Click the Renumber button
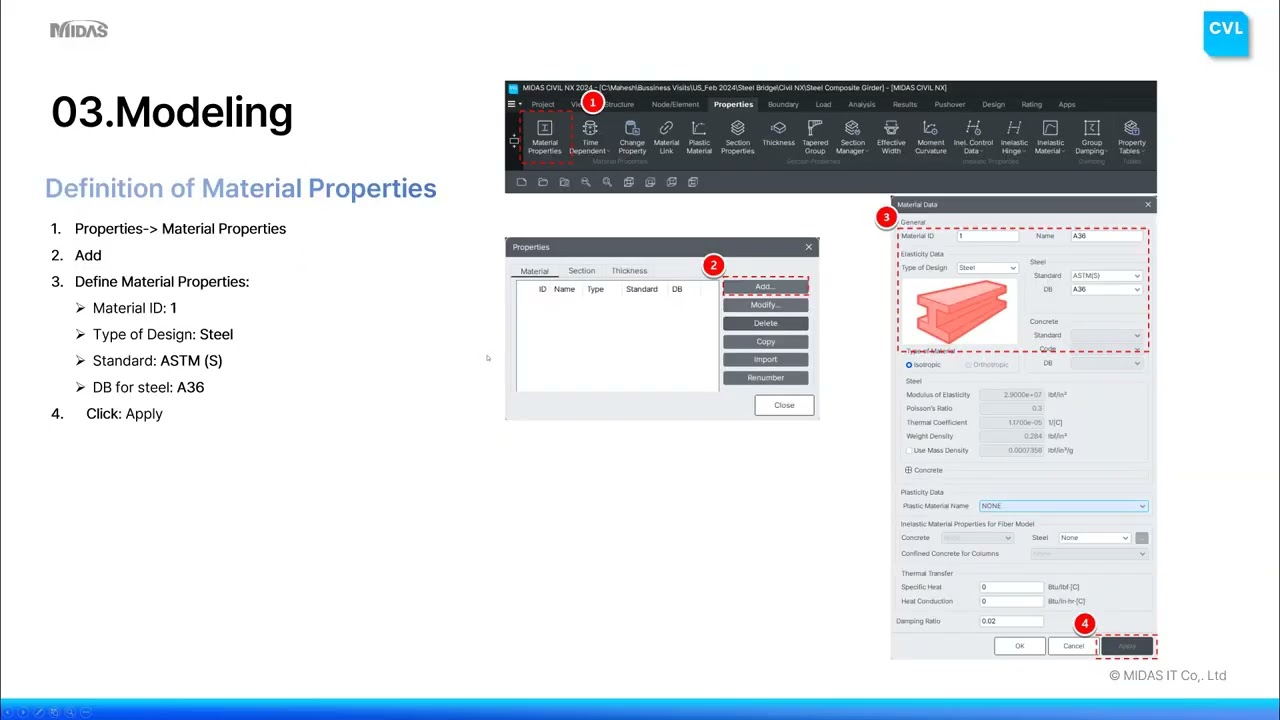This screenshot has width=1280, height=720. [765, 377]
